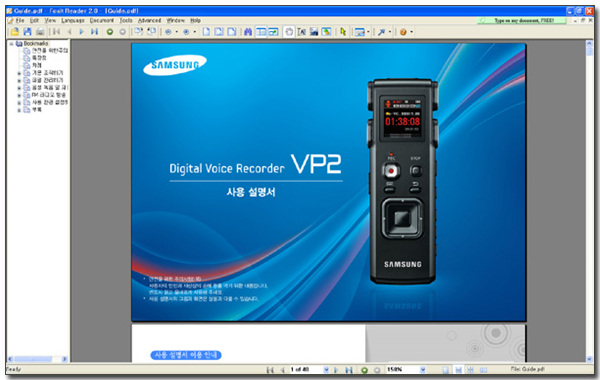Click blue 사용 설명서 이용 안내 button on page
600x380 pixels.
186,355
